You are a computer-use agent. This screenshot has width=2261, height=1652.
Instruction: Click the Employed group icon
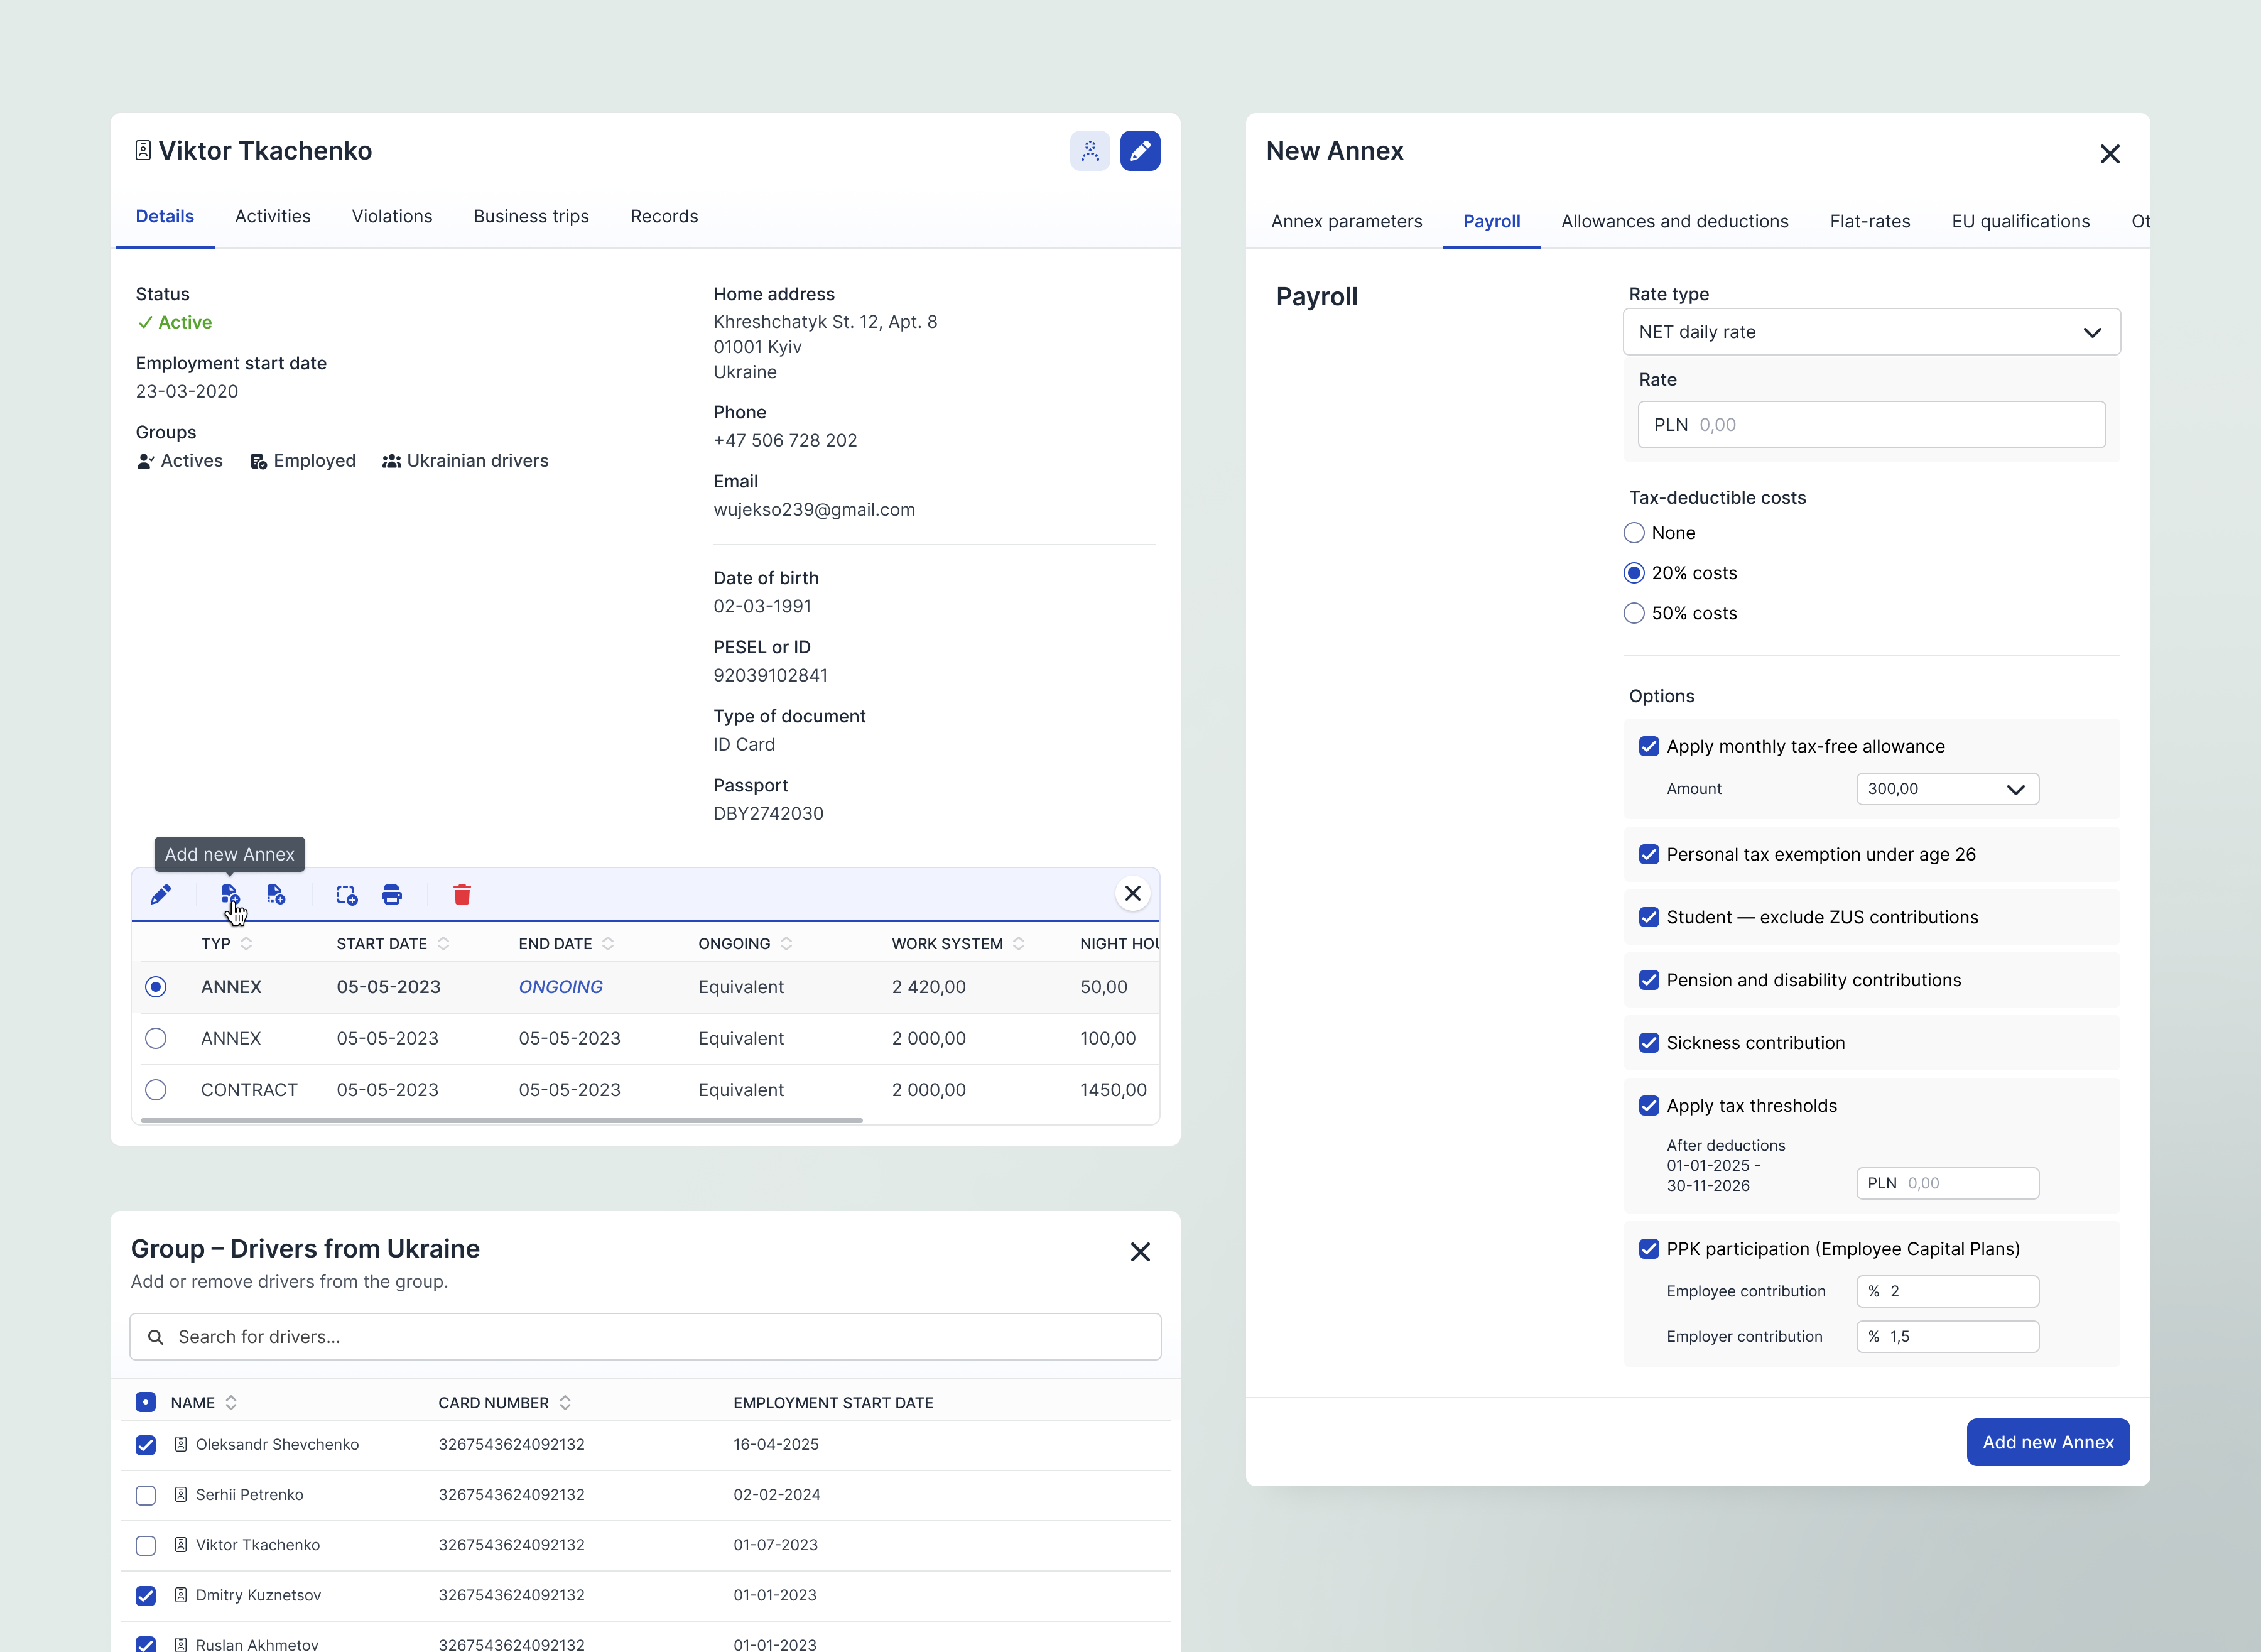(258, 461)
